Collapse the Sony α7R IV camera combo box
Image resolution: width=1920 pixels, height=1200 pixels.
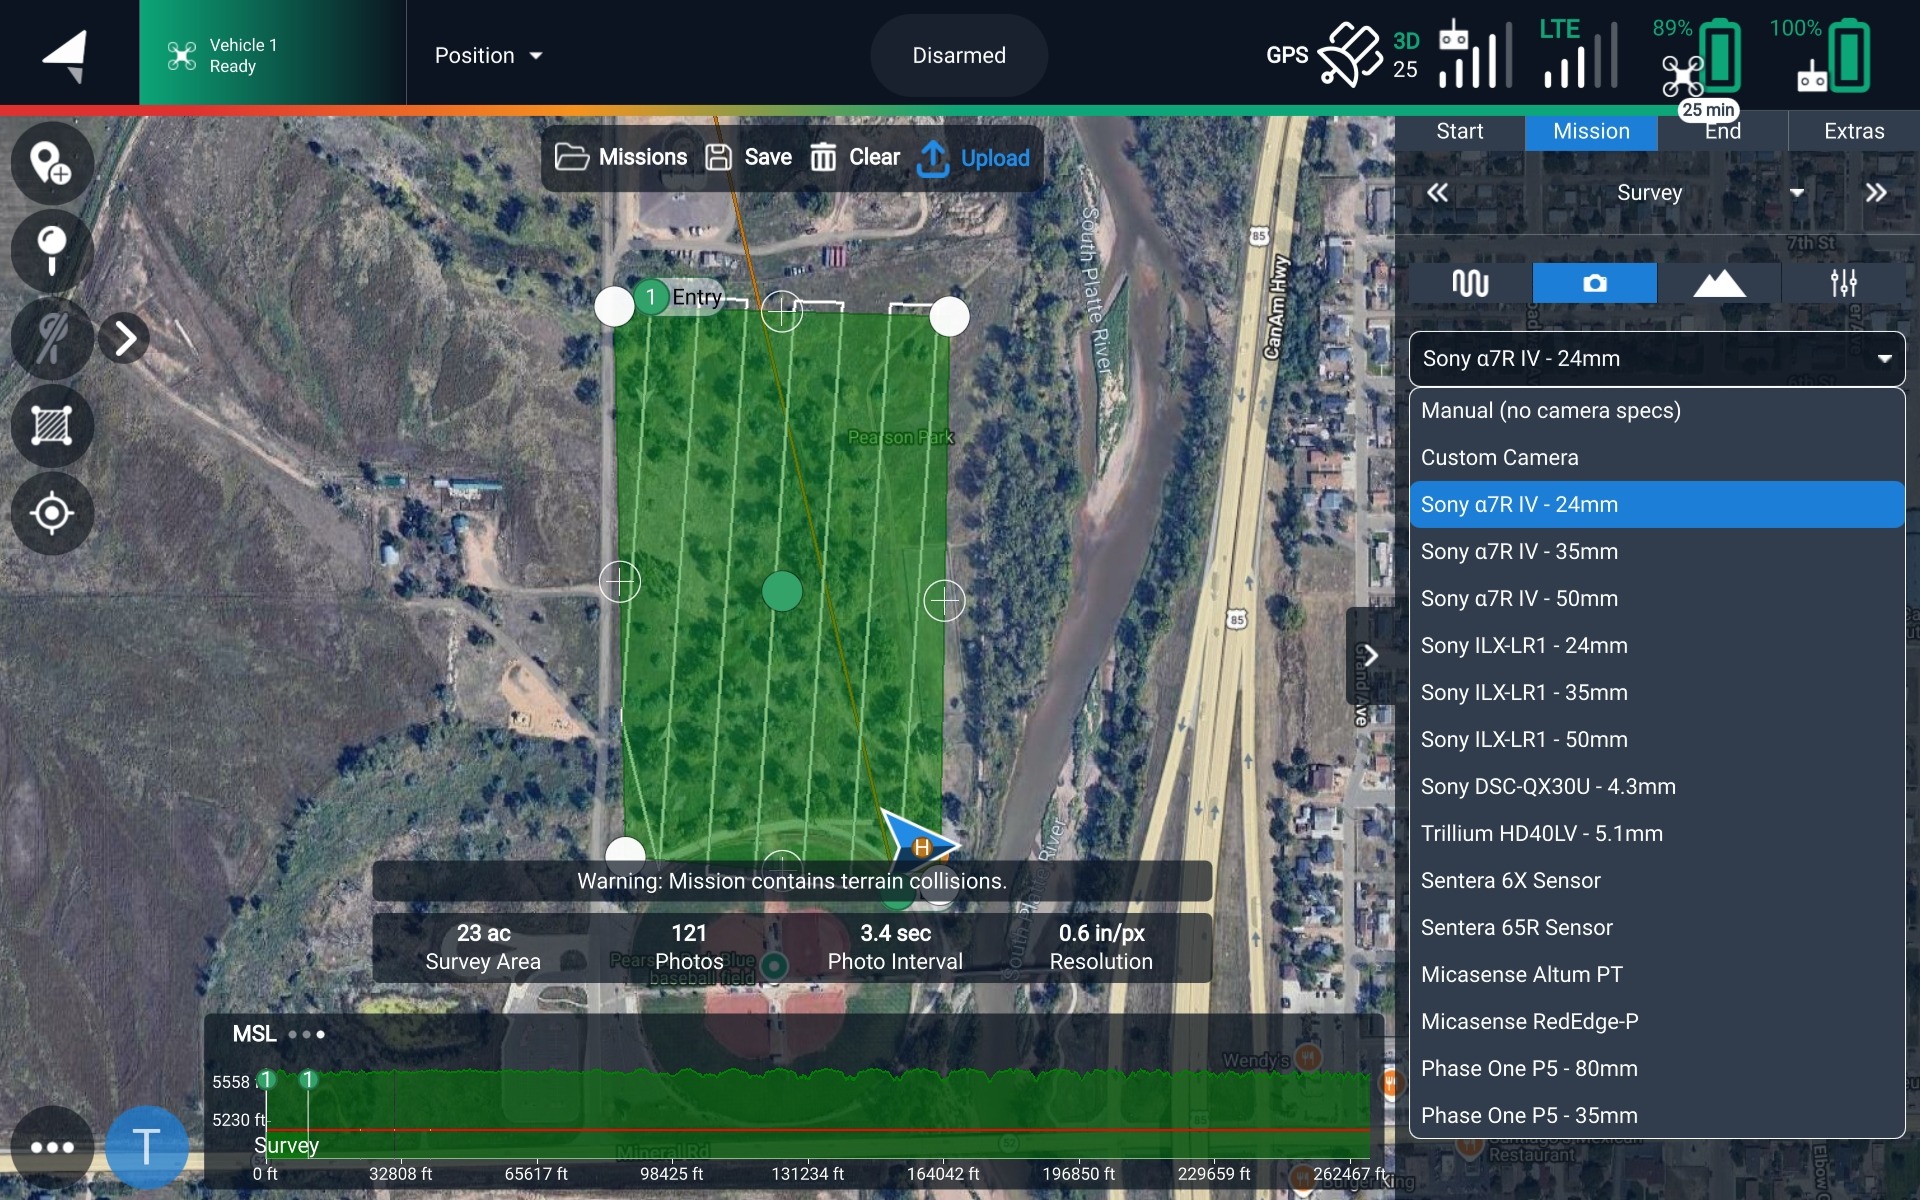(1656, 359)
